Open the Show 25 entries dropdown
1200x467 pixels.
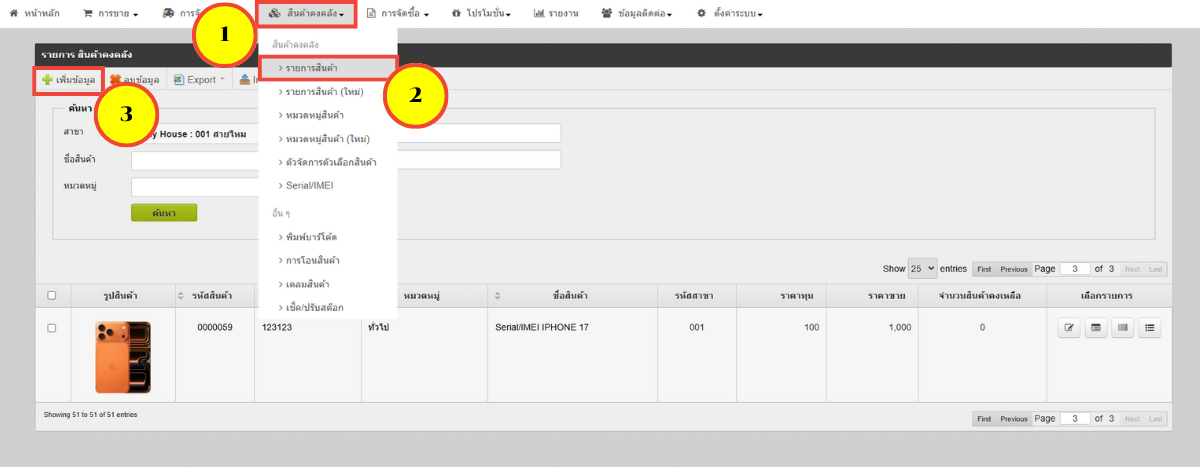[x=922, y=268]
